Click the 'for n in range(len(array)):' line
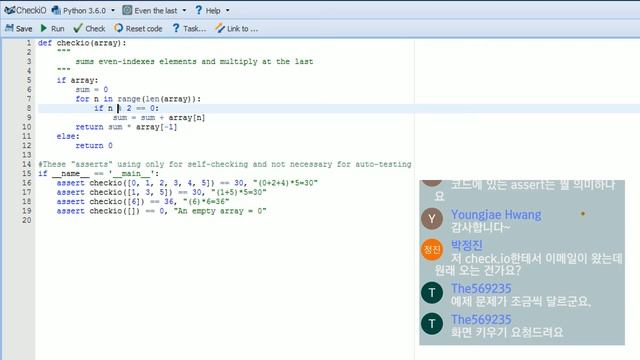This screenshot has height=360, width=640. (x=138, y=99)
